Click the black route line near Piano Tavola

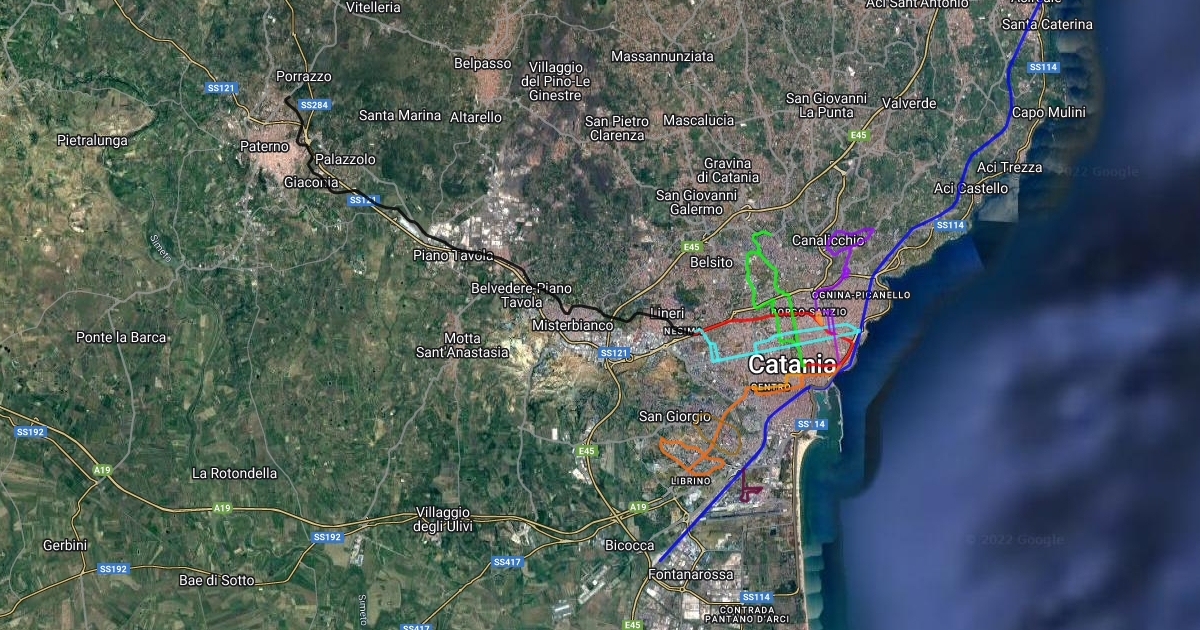coord(470,249)
